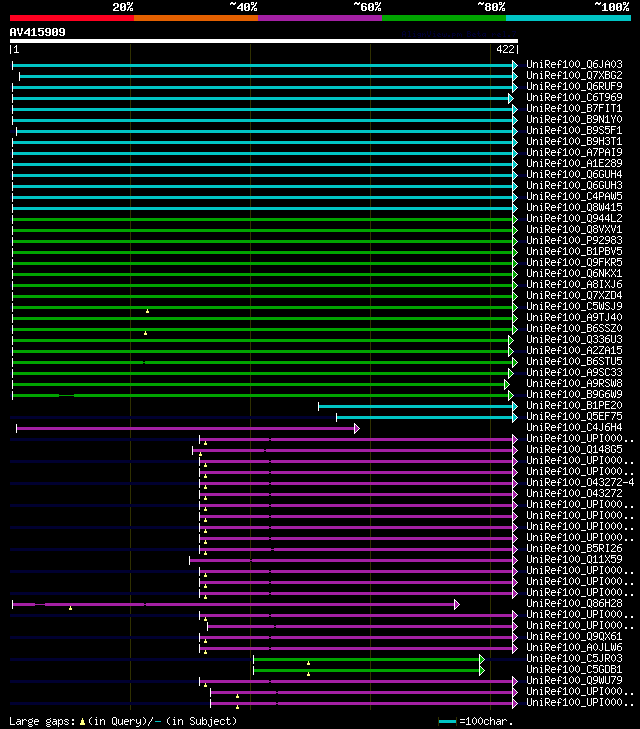Click the red 20% identity legend segment
The height and width of the screenshot is (729, 640).
[x=72, y=18]
